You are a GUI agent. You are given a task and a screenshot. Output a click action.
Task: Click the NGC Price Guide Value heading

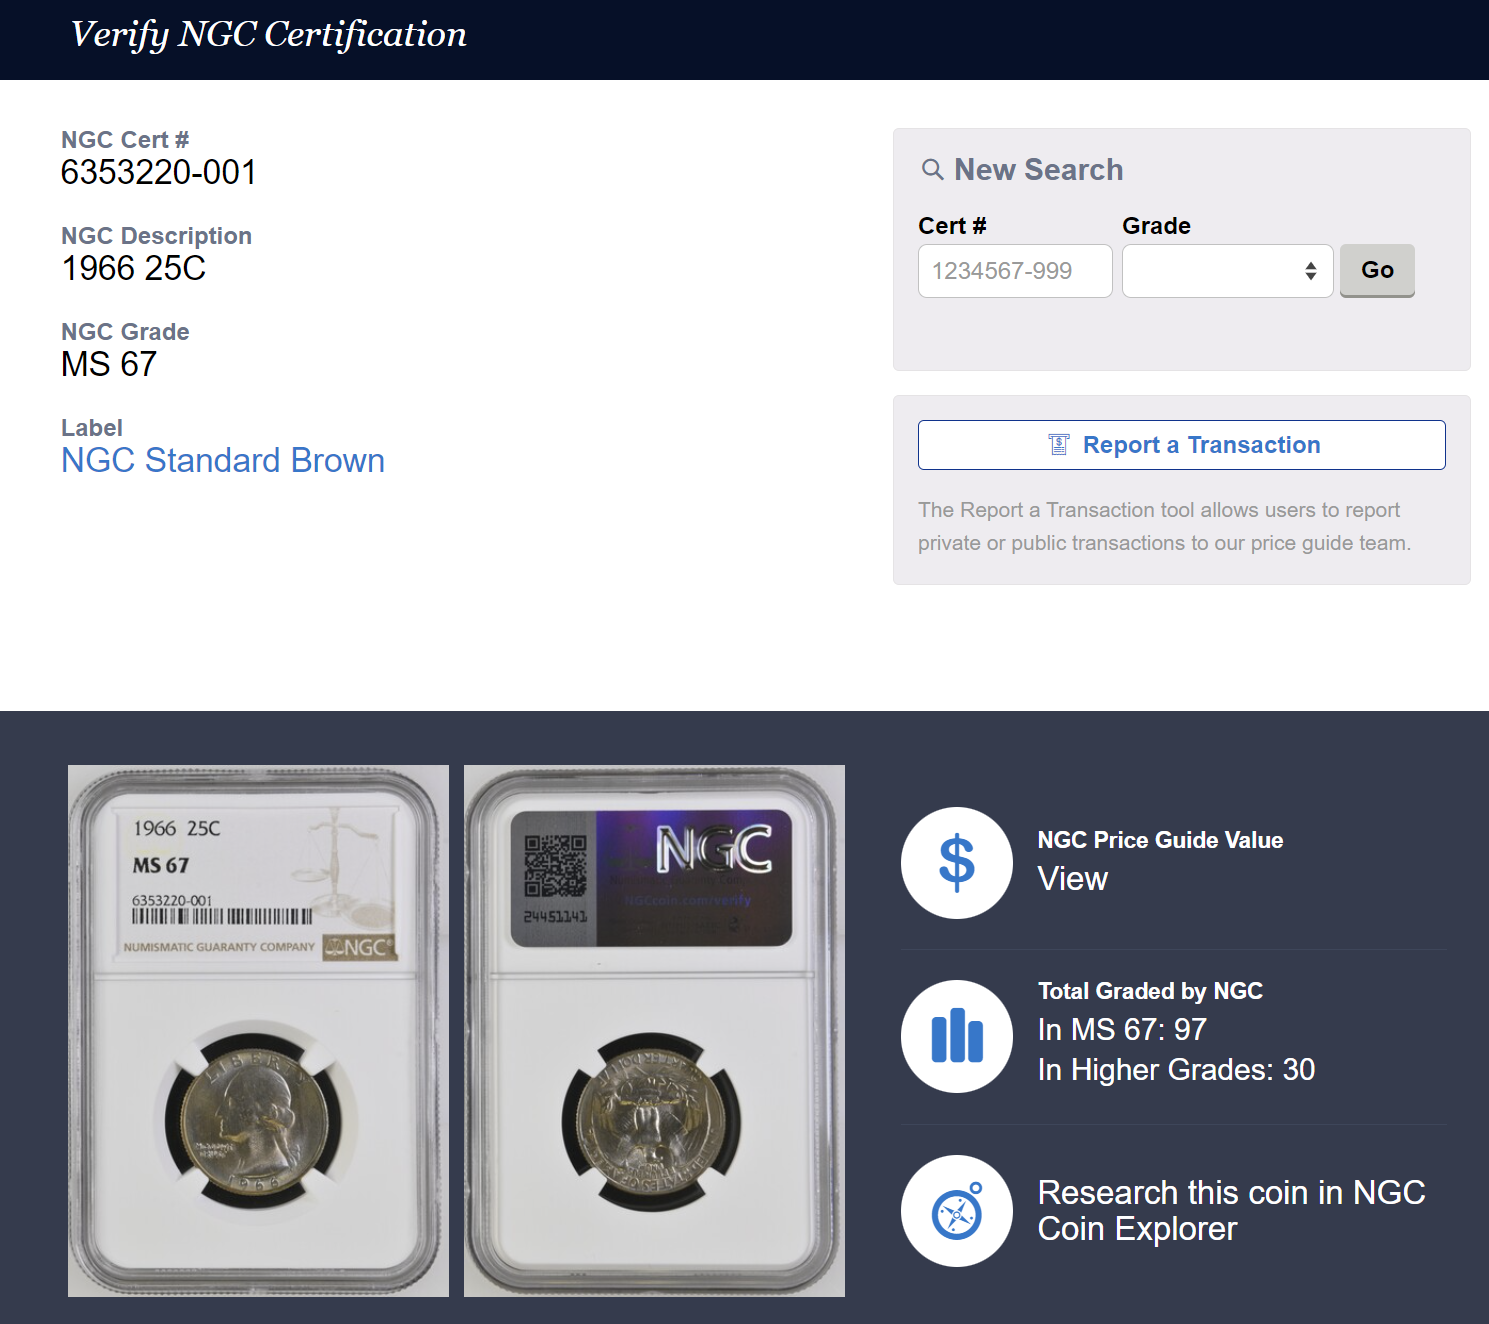(1160, 840)
